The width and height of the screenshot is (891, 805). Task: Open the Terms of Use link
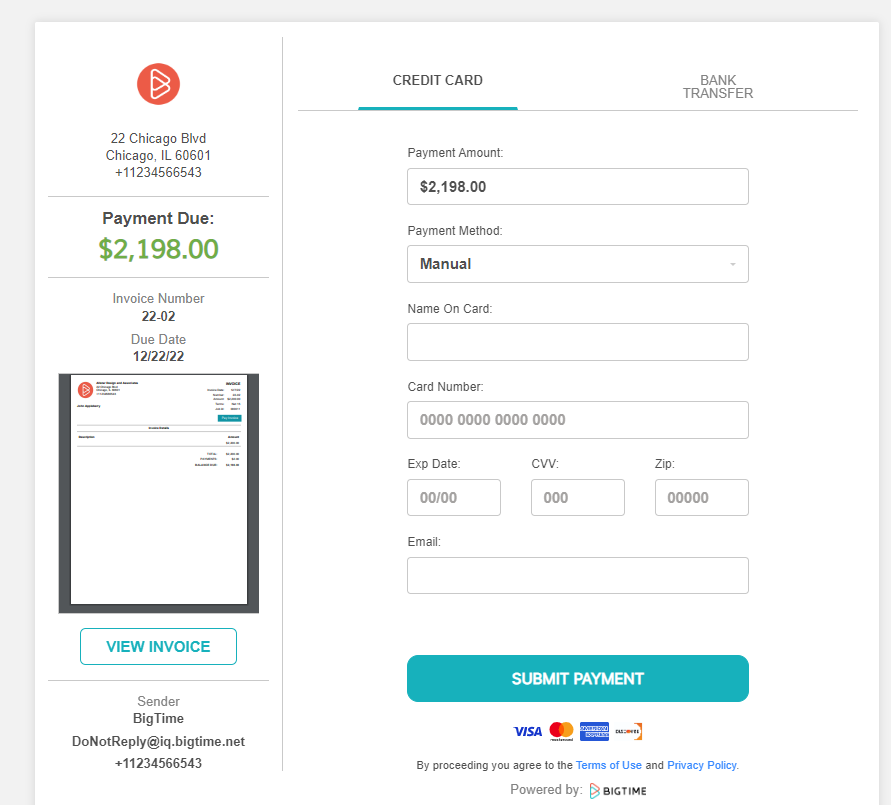click(x=609, y=765)
